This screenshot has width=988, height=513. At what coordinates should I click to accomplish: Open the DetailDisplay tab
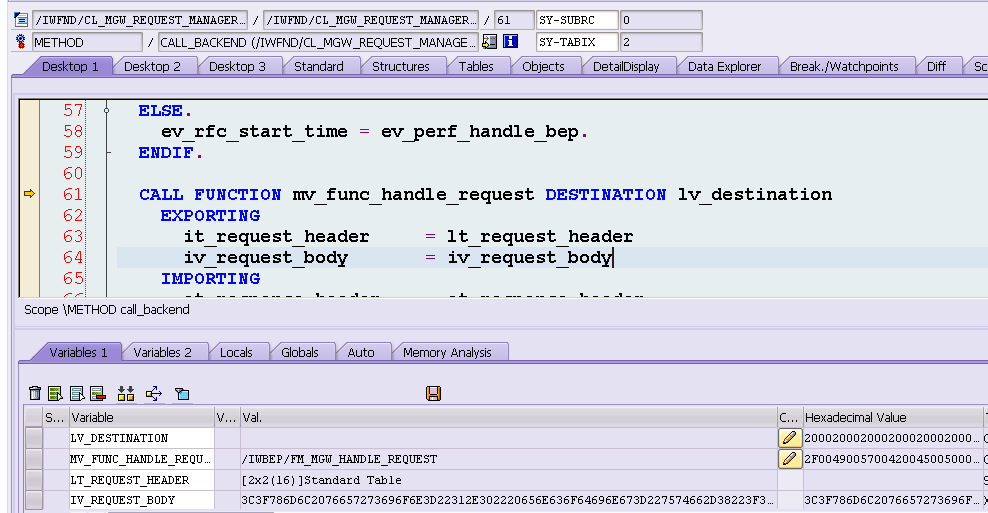click(626, 66)
